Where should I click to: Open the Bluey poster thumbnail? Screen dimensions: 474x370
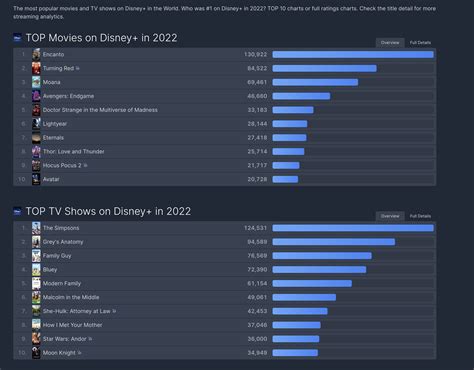click(36, 270)
